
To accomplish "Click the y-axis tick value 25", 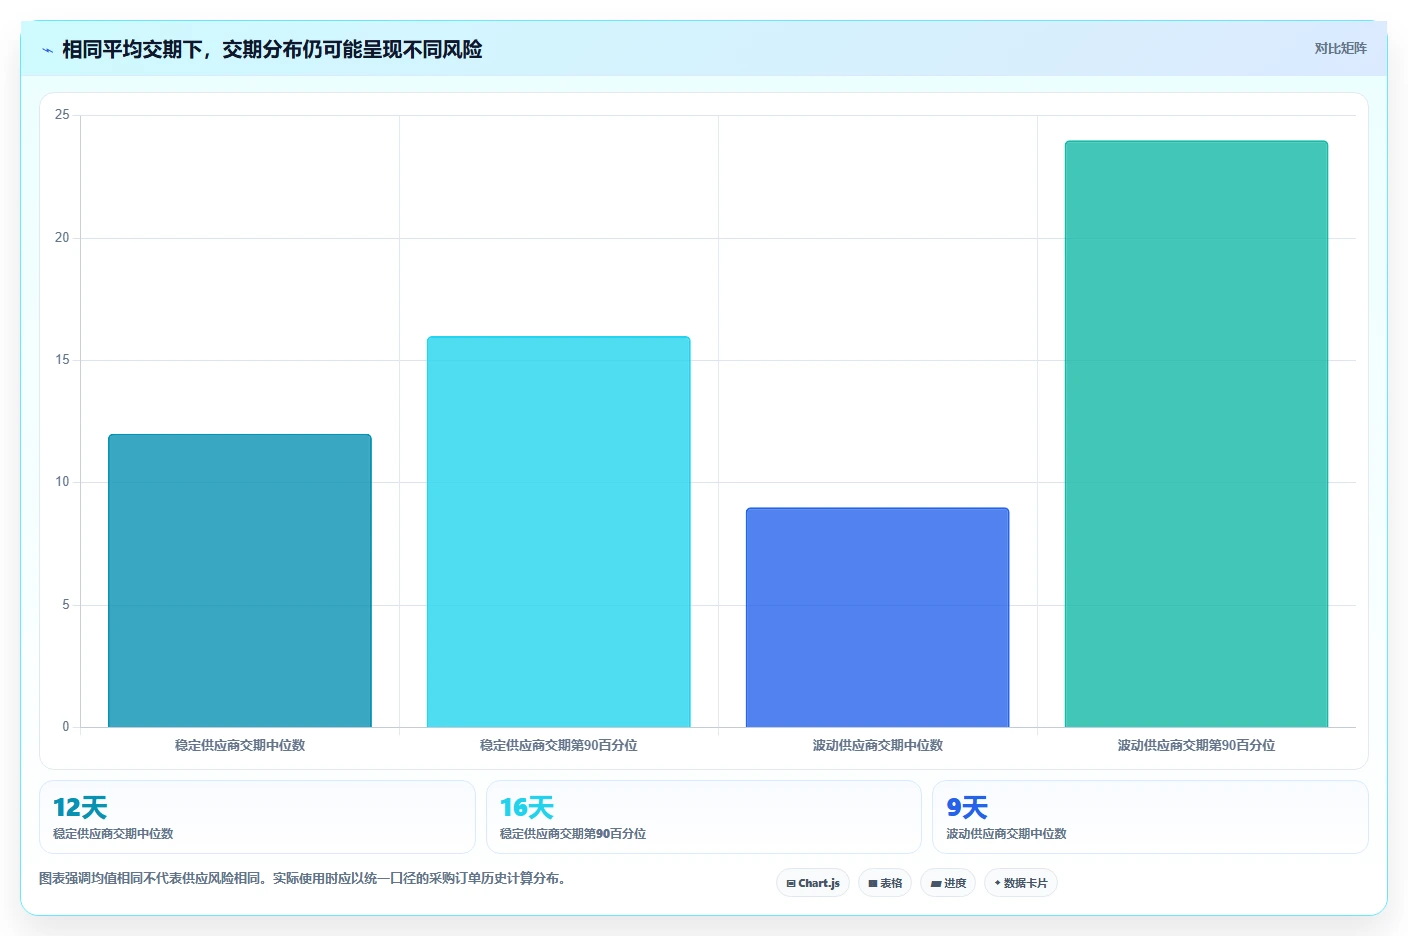I will [63, 115].
